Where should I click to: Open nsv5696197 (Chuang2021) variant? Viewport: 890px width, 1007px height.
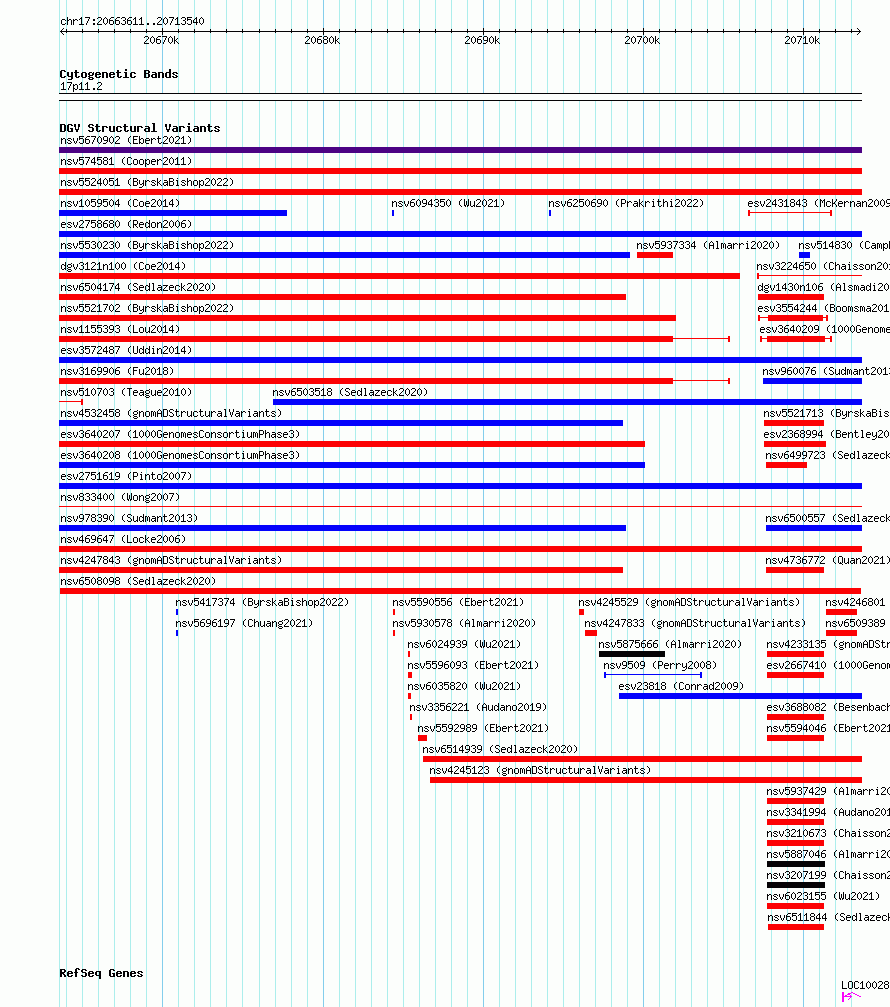[x=244, y=623]
